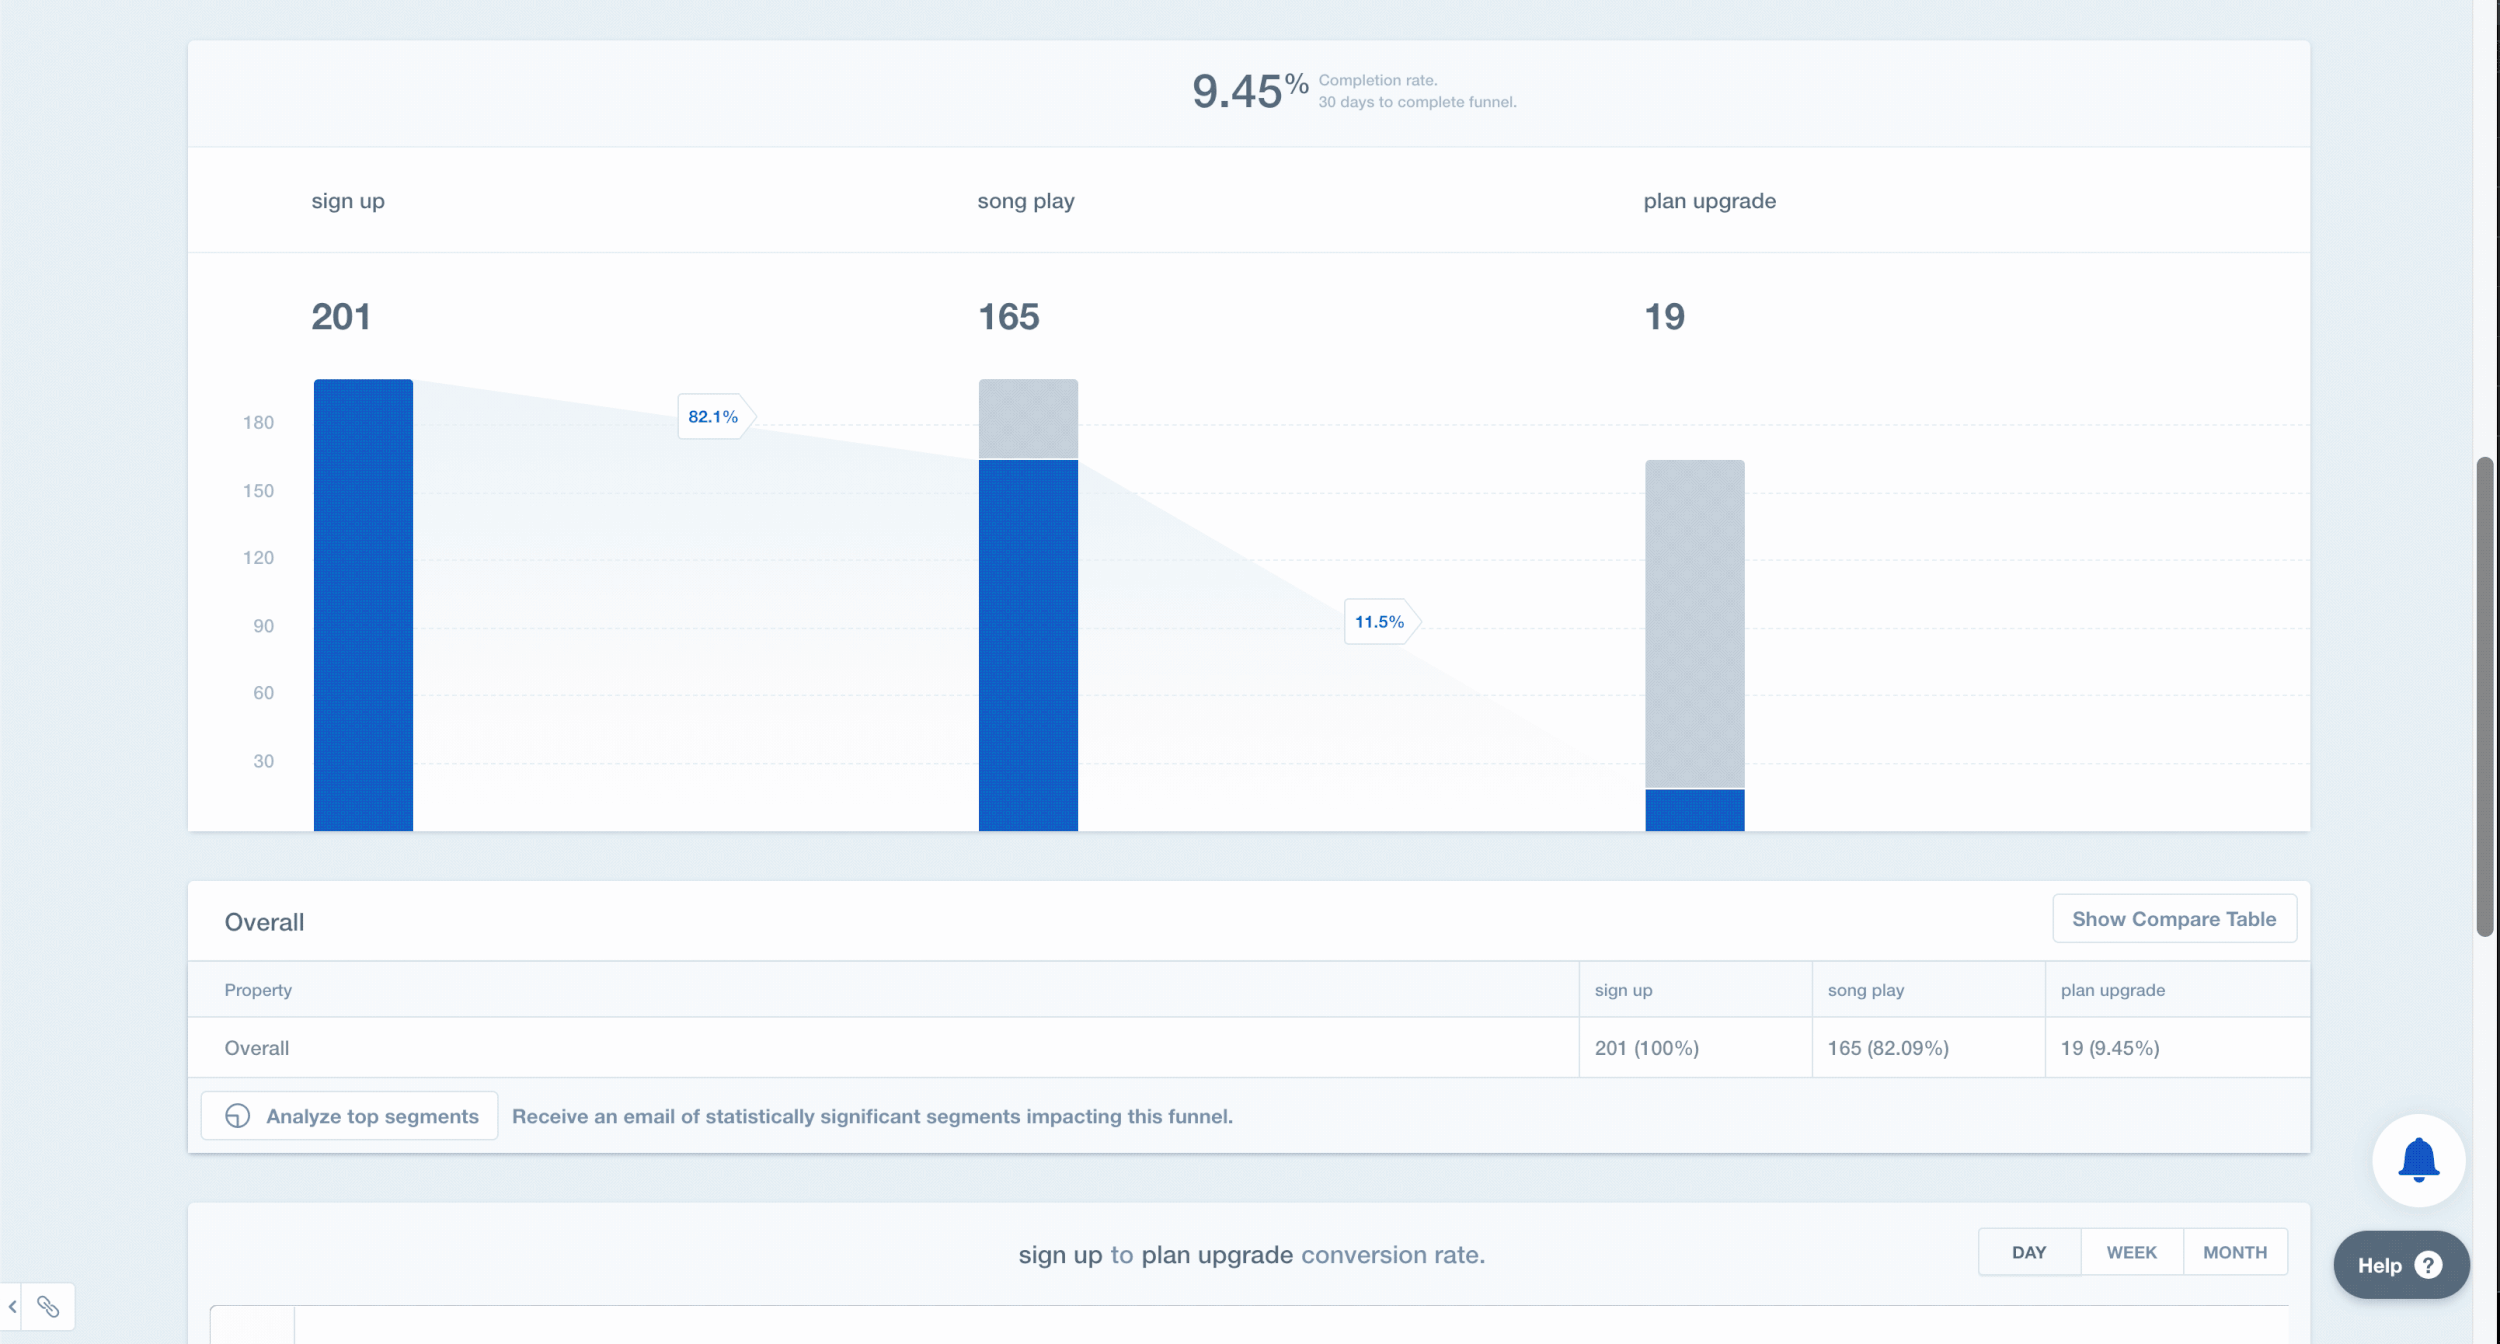Screen dimensions: 2500x1344
Task: Click the blue notification bell icon
Action: click(x=2418, y=1160)
